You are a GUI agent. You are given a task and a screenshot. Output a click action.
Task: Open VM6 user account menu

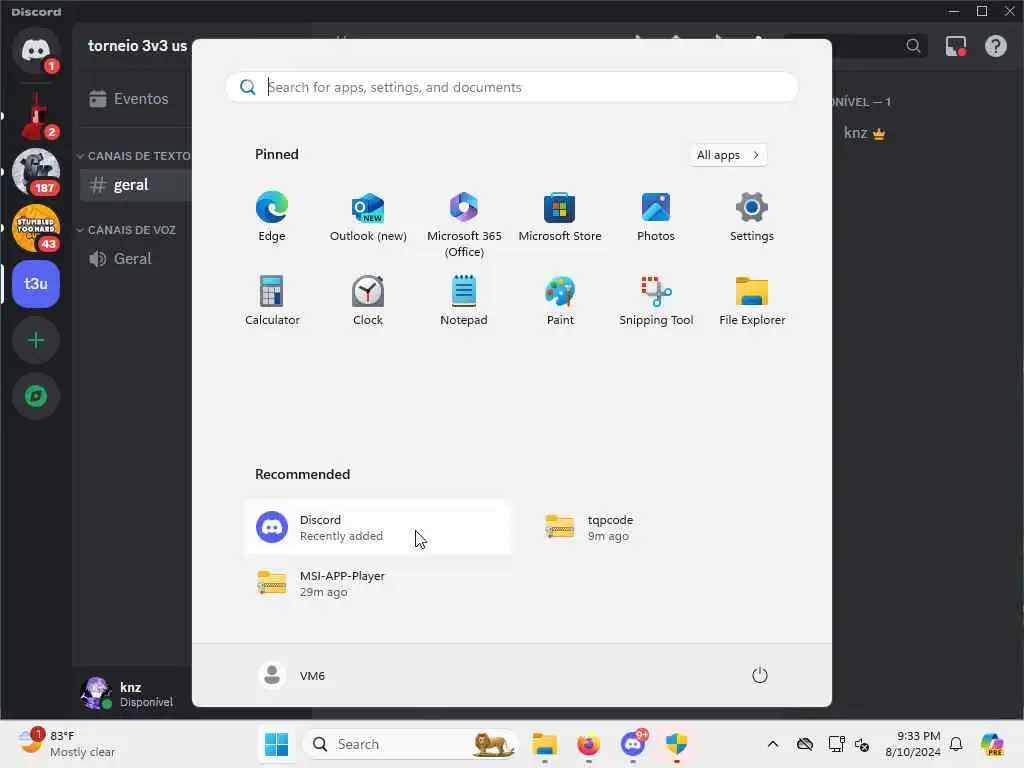pyautogui.click(x=291, y=675)
